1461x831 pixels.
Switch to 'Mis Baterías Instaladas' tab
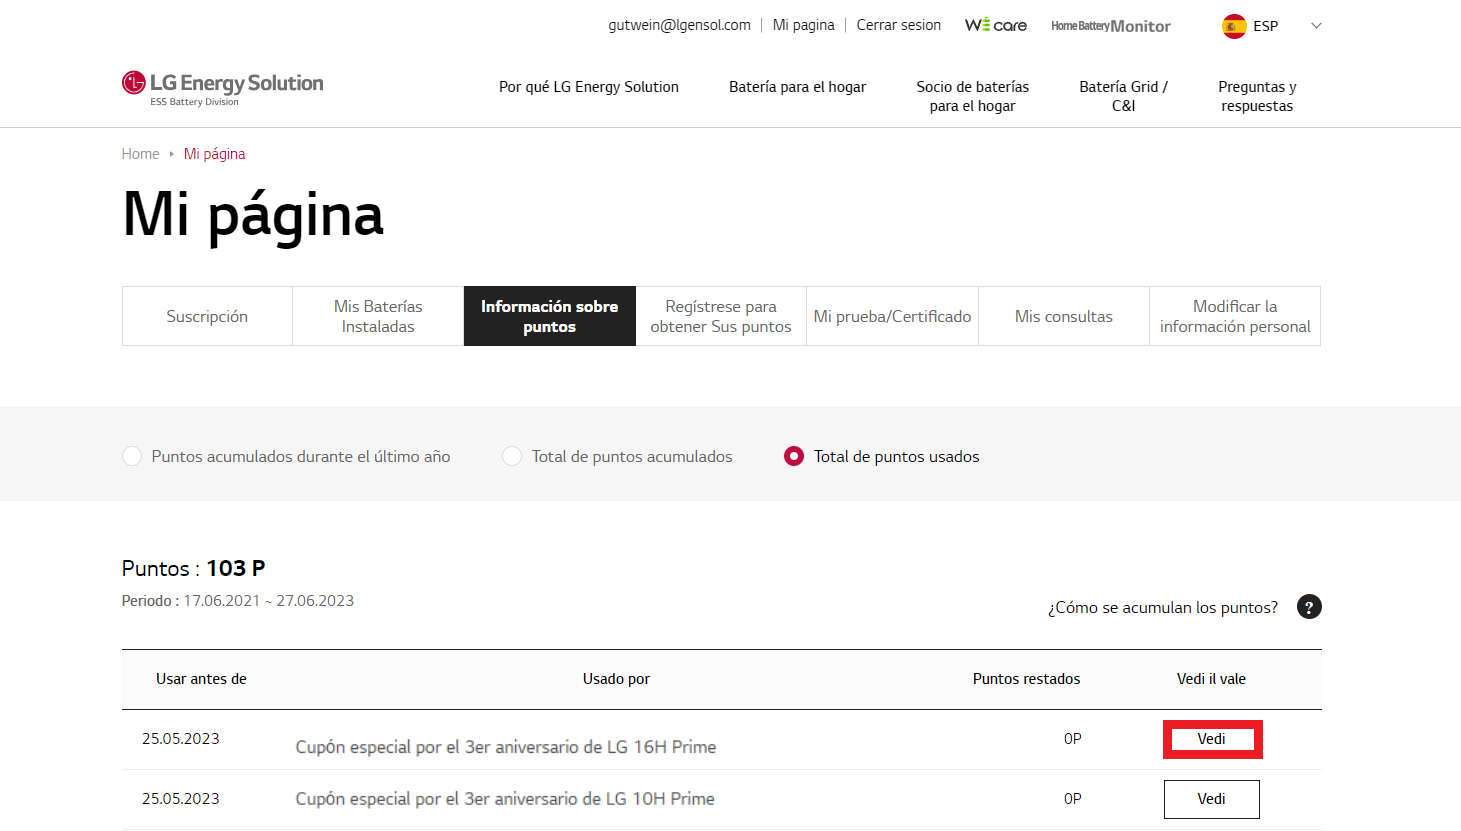(378, 316)
